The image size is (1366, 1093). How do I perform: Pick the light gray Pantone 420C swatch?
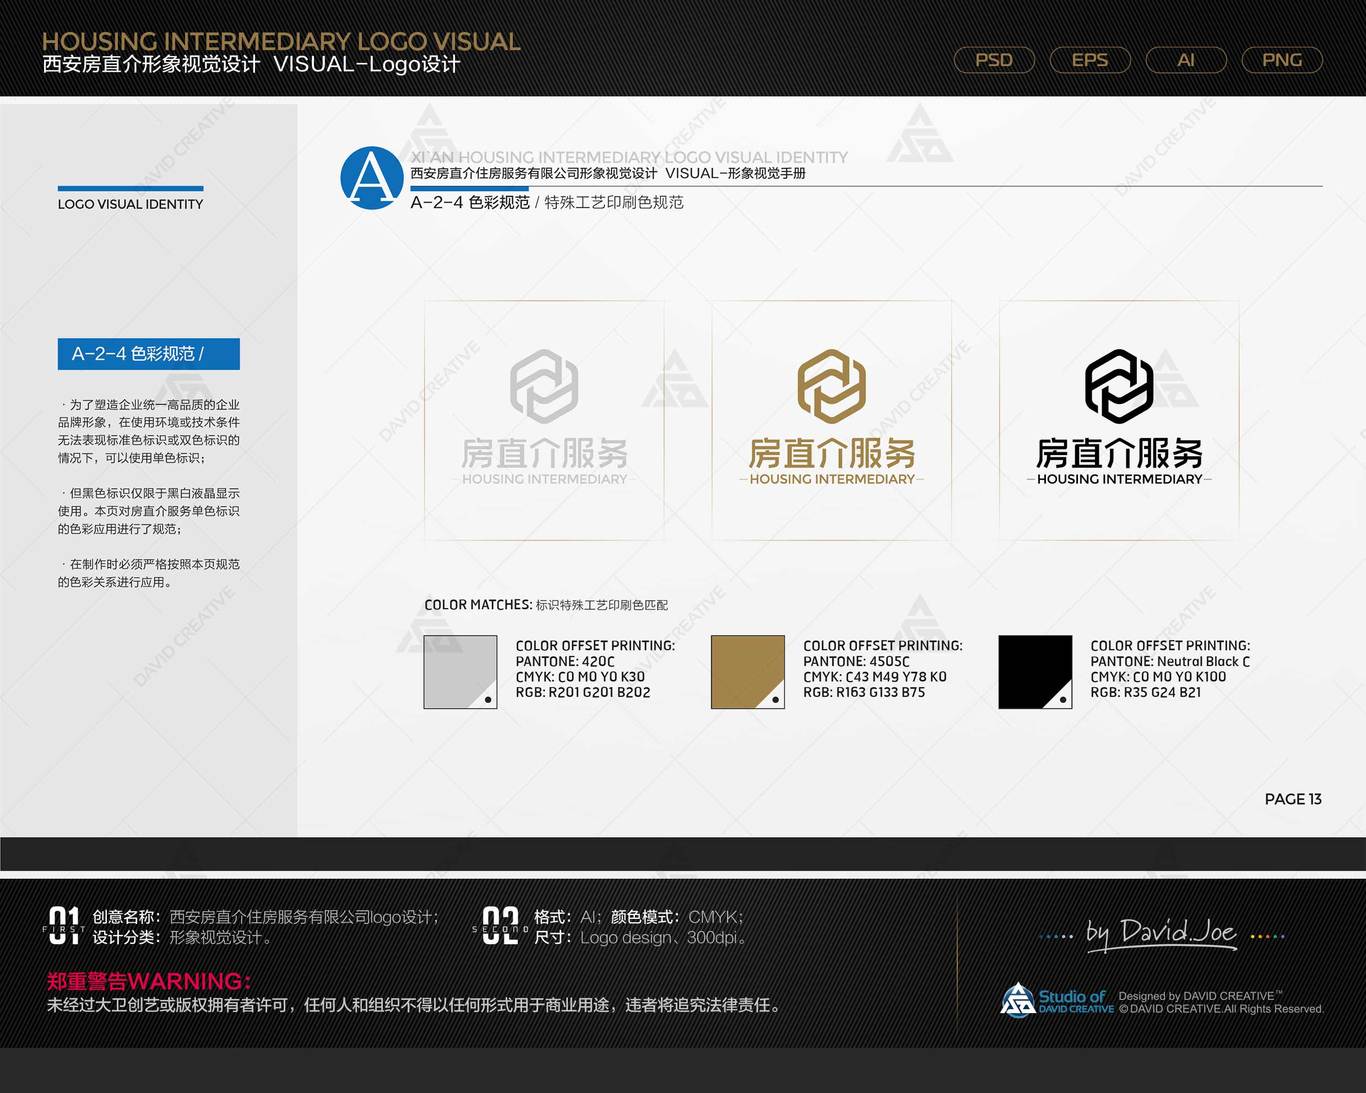(x=460, y=672)
